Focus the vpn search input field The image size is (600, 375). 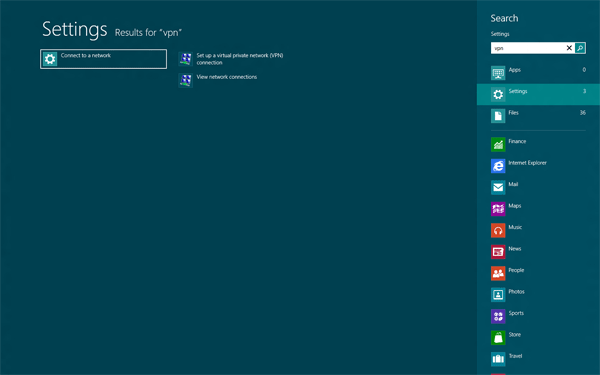point(528,48)
